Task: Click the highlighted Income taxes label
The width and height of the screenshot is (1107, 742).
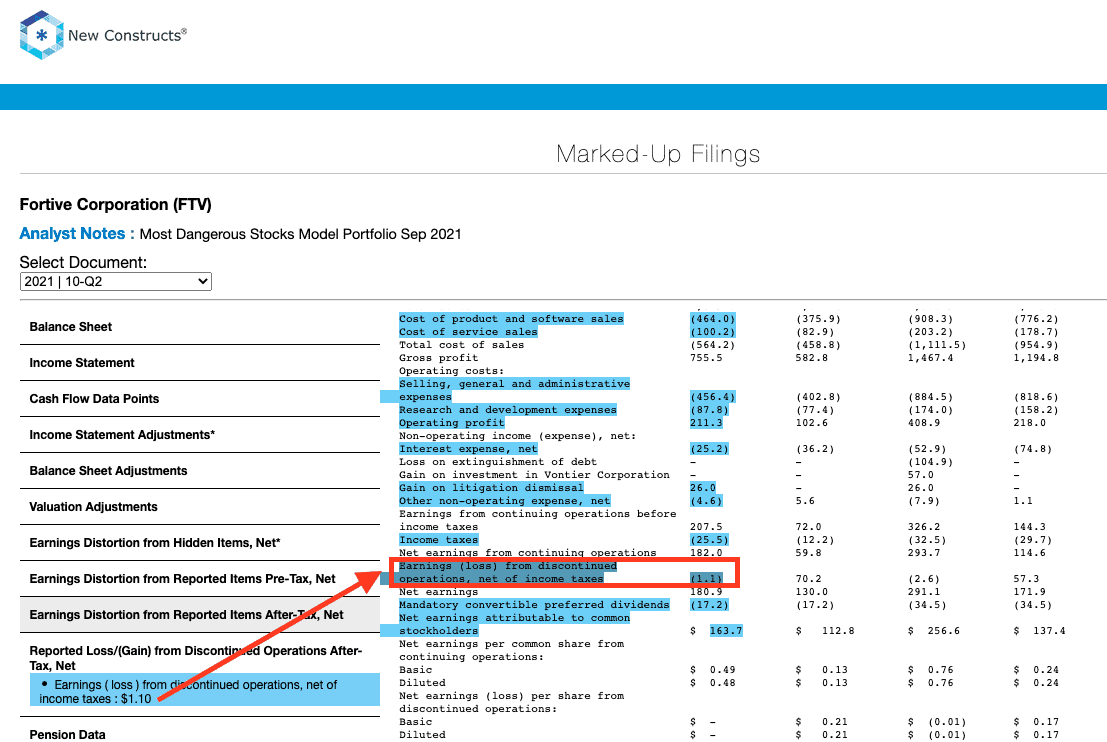Action: (438, 540)
